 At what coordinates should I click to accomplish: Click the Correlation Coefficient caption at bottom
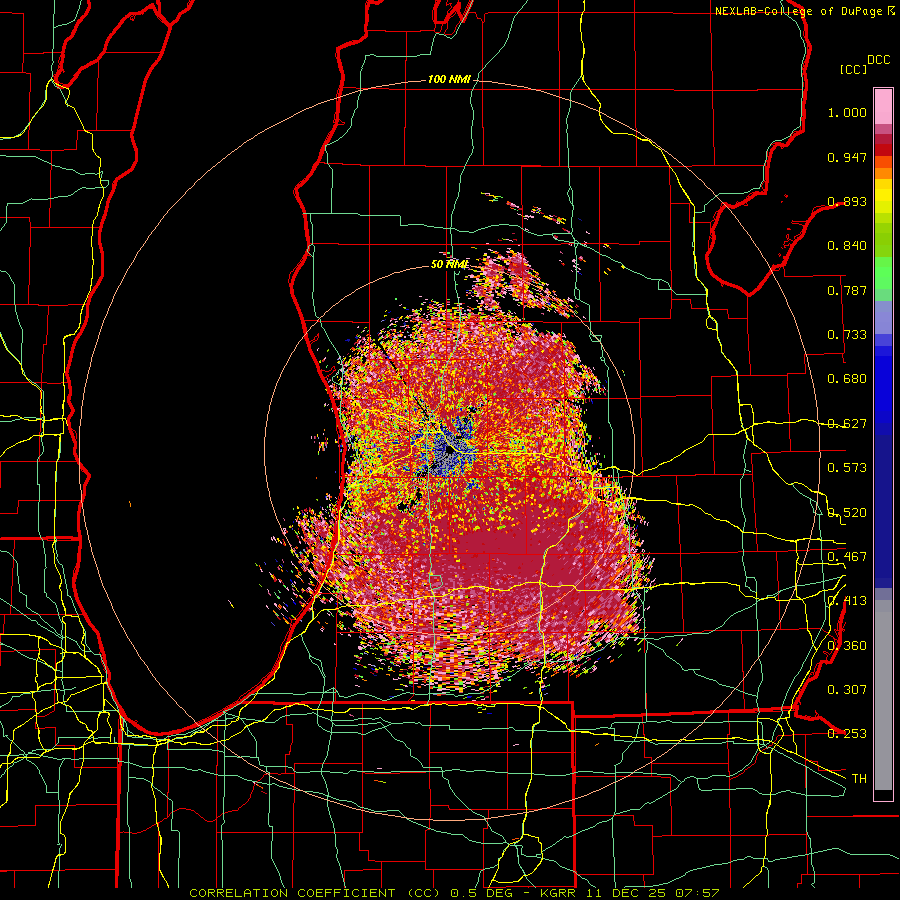click(454, 893)
